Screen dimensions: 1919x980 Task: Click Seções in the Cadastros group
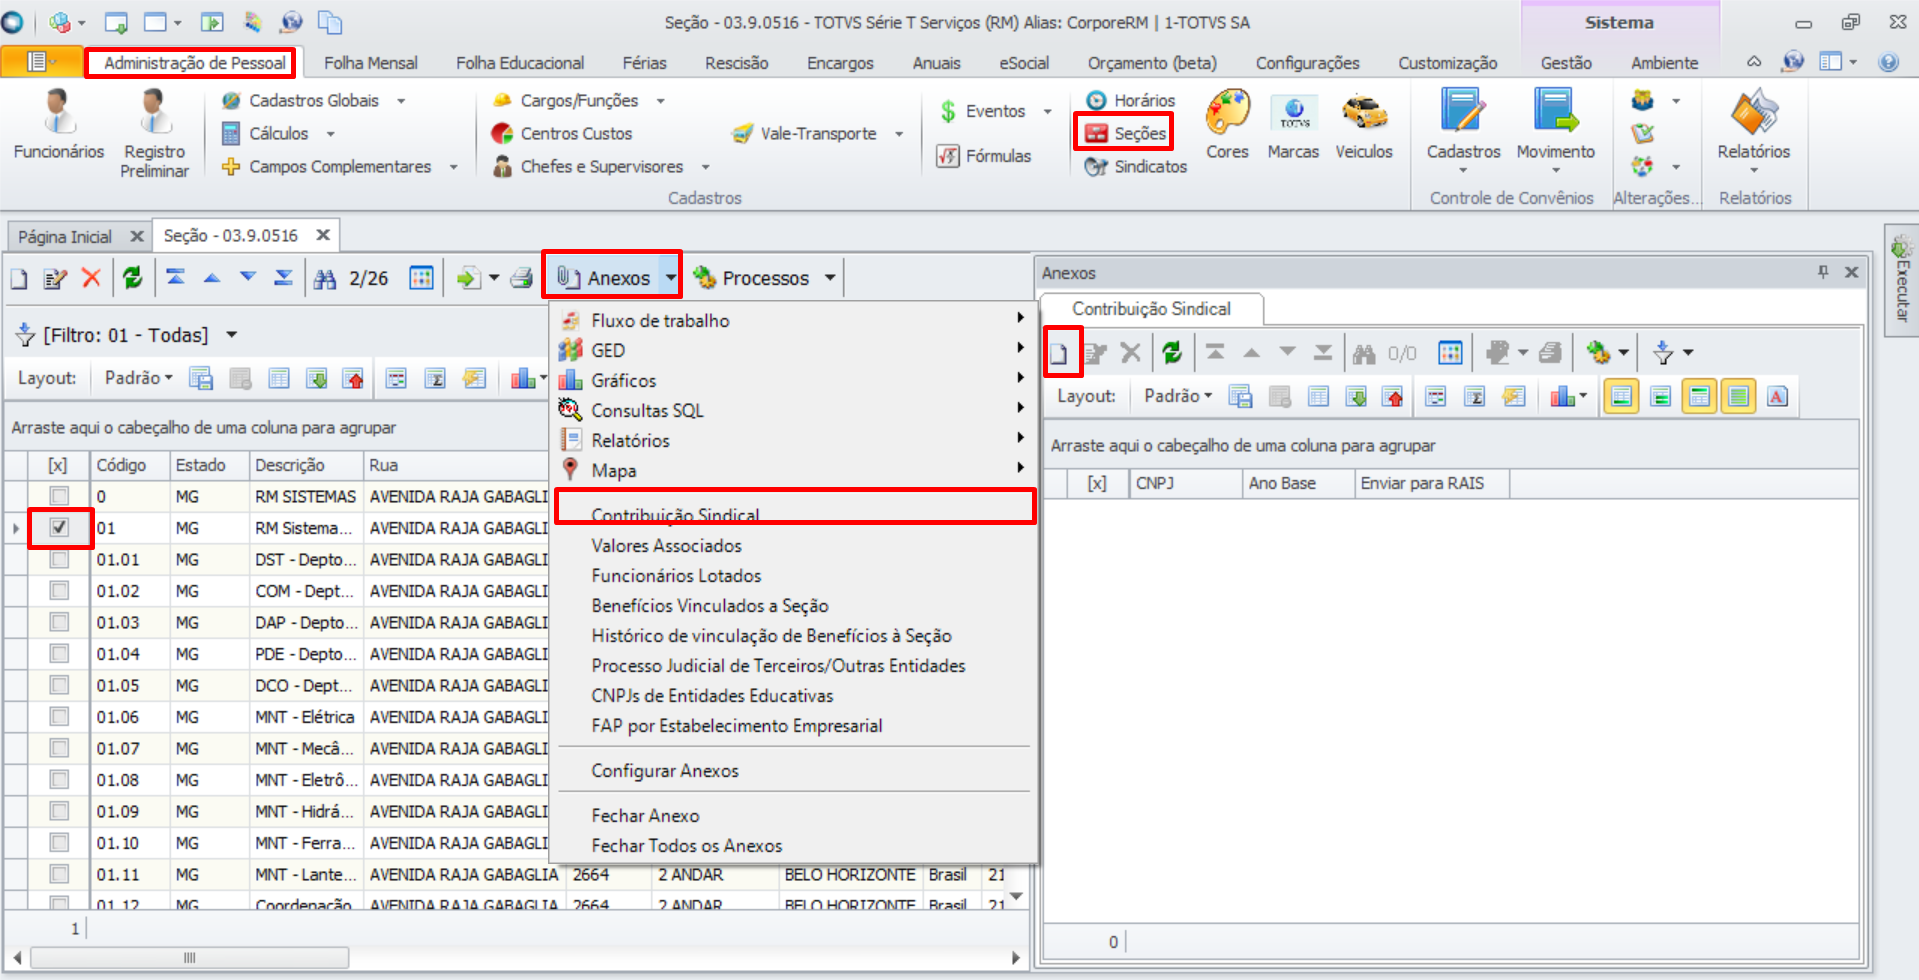coord(1126,133)
